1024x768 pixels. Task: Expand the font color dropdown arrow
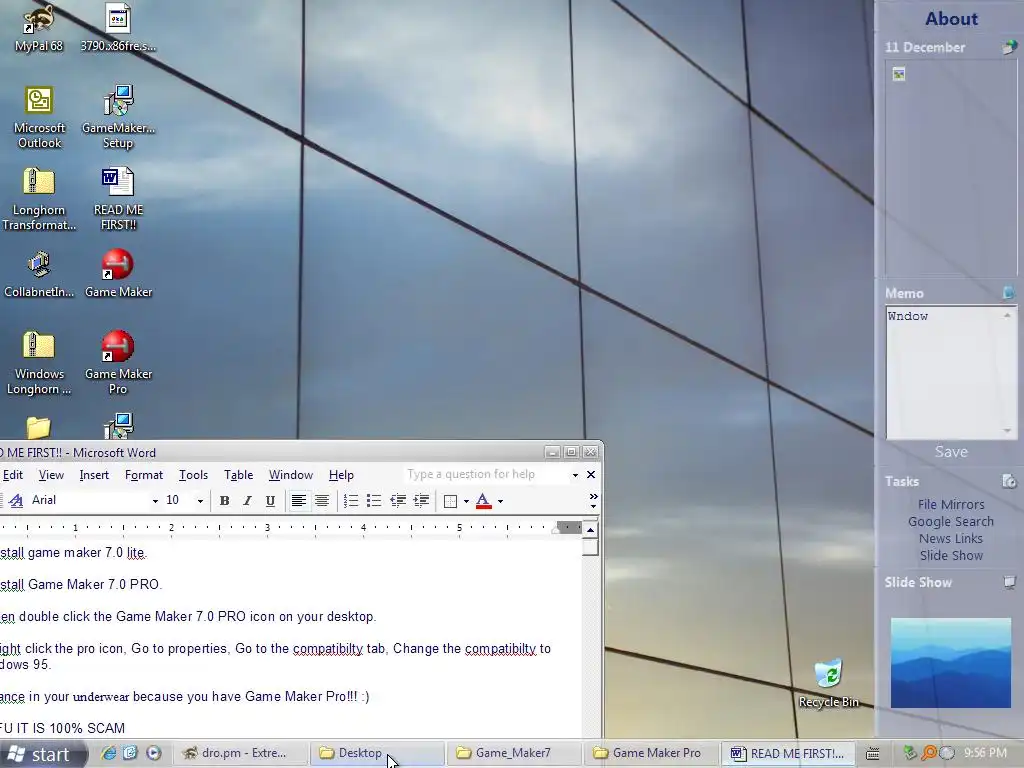500,502
